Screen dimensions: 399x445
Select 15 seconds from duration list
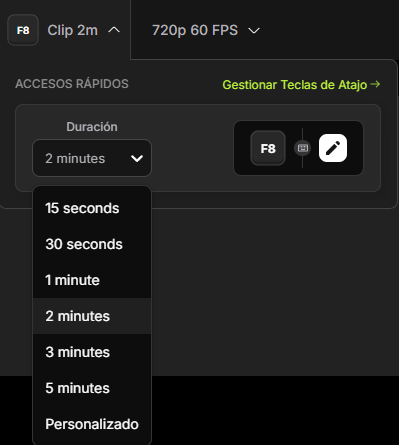[92, 208]
